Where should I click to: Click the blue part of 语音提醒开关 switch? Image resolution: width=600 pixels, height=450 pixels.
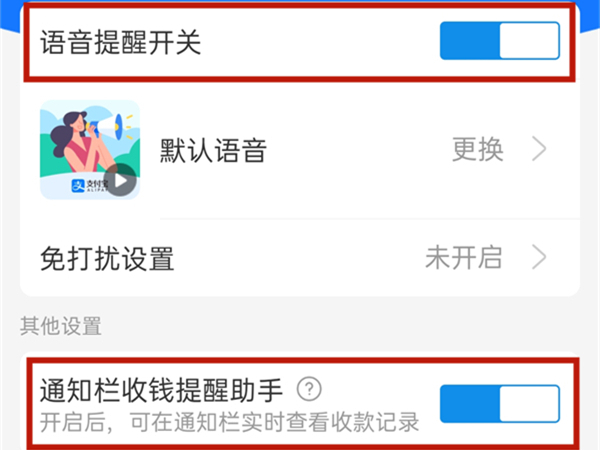click(x=470, y=41)
